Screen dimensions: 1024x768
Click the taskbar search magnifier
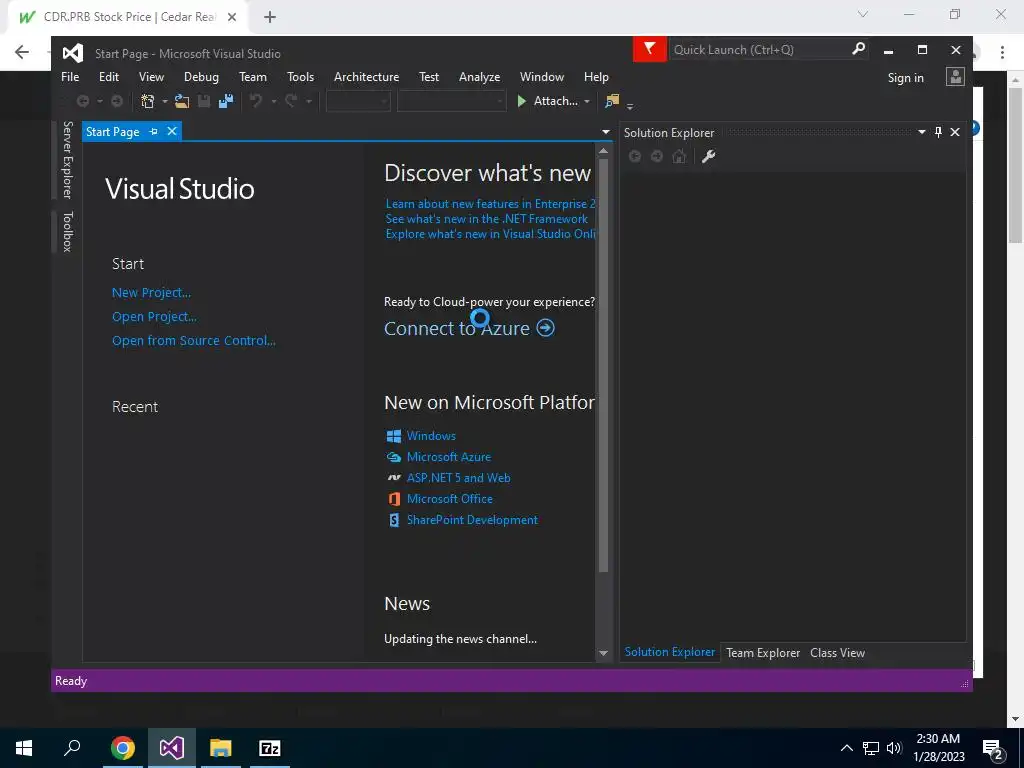tap(72, 748)
